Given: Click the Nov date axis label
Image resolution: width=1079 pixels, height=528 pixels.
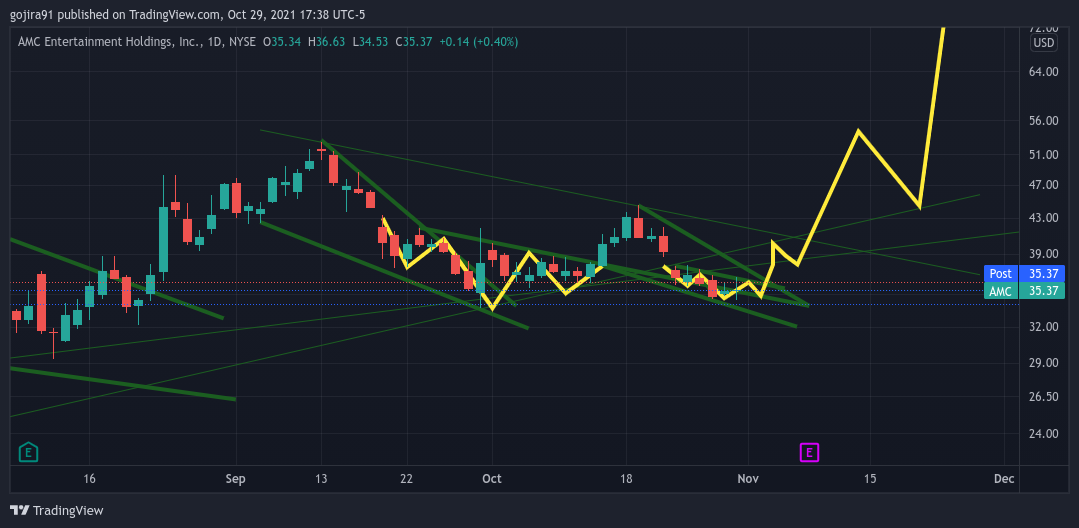Looking at the screenshot, I should 748,478.
